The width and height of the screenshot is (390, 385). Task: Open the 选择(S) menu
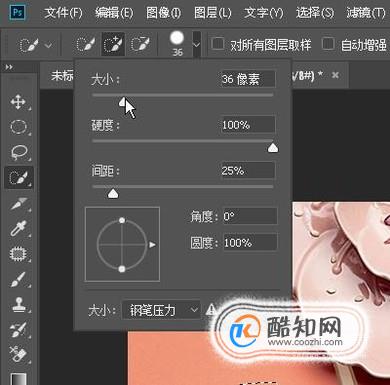click(x=315, y=13)
